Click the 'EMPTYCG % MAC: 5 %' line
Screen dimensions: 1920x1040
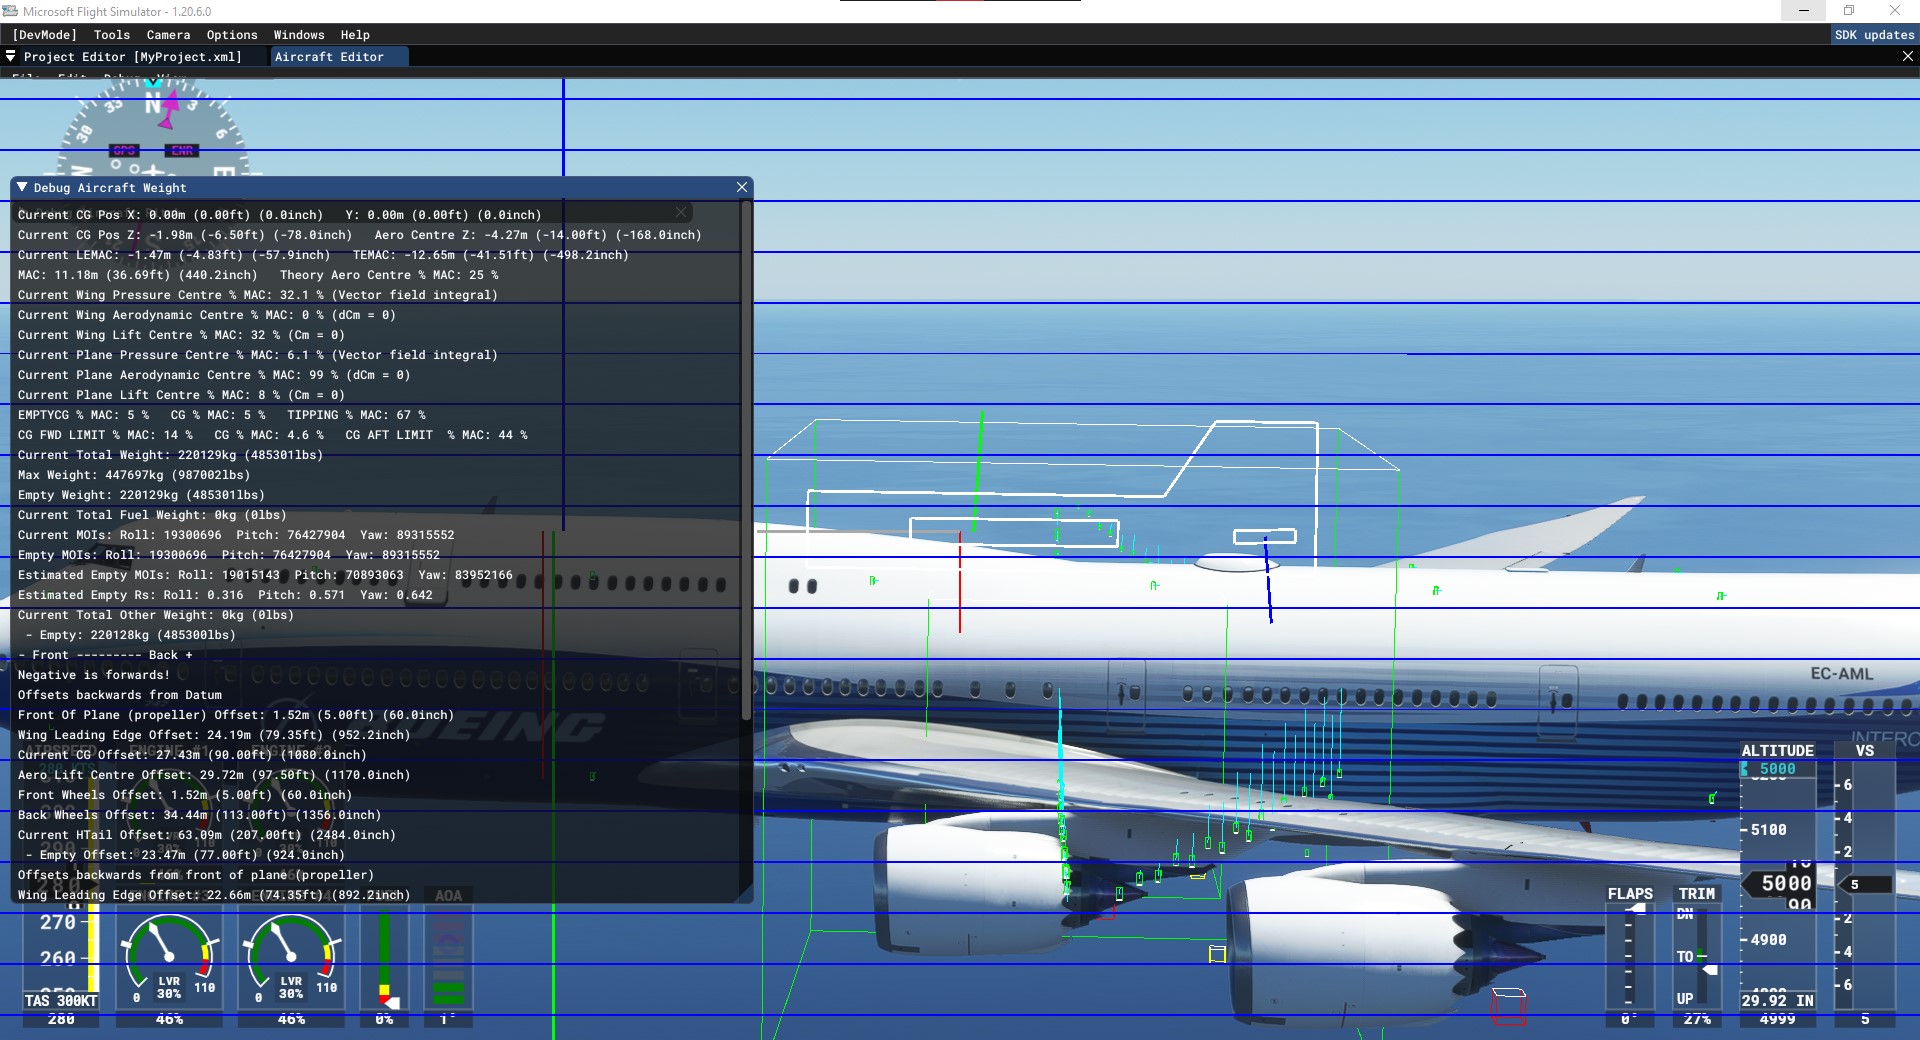[222, 415]
